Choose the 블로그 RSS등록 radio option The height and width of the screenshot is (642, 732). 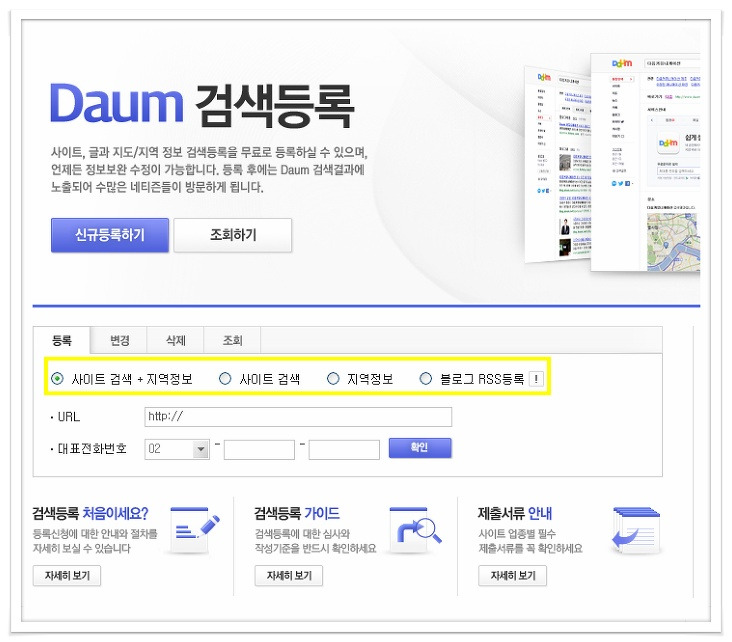tap(425, 379)
